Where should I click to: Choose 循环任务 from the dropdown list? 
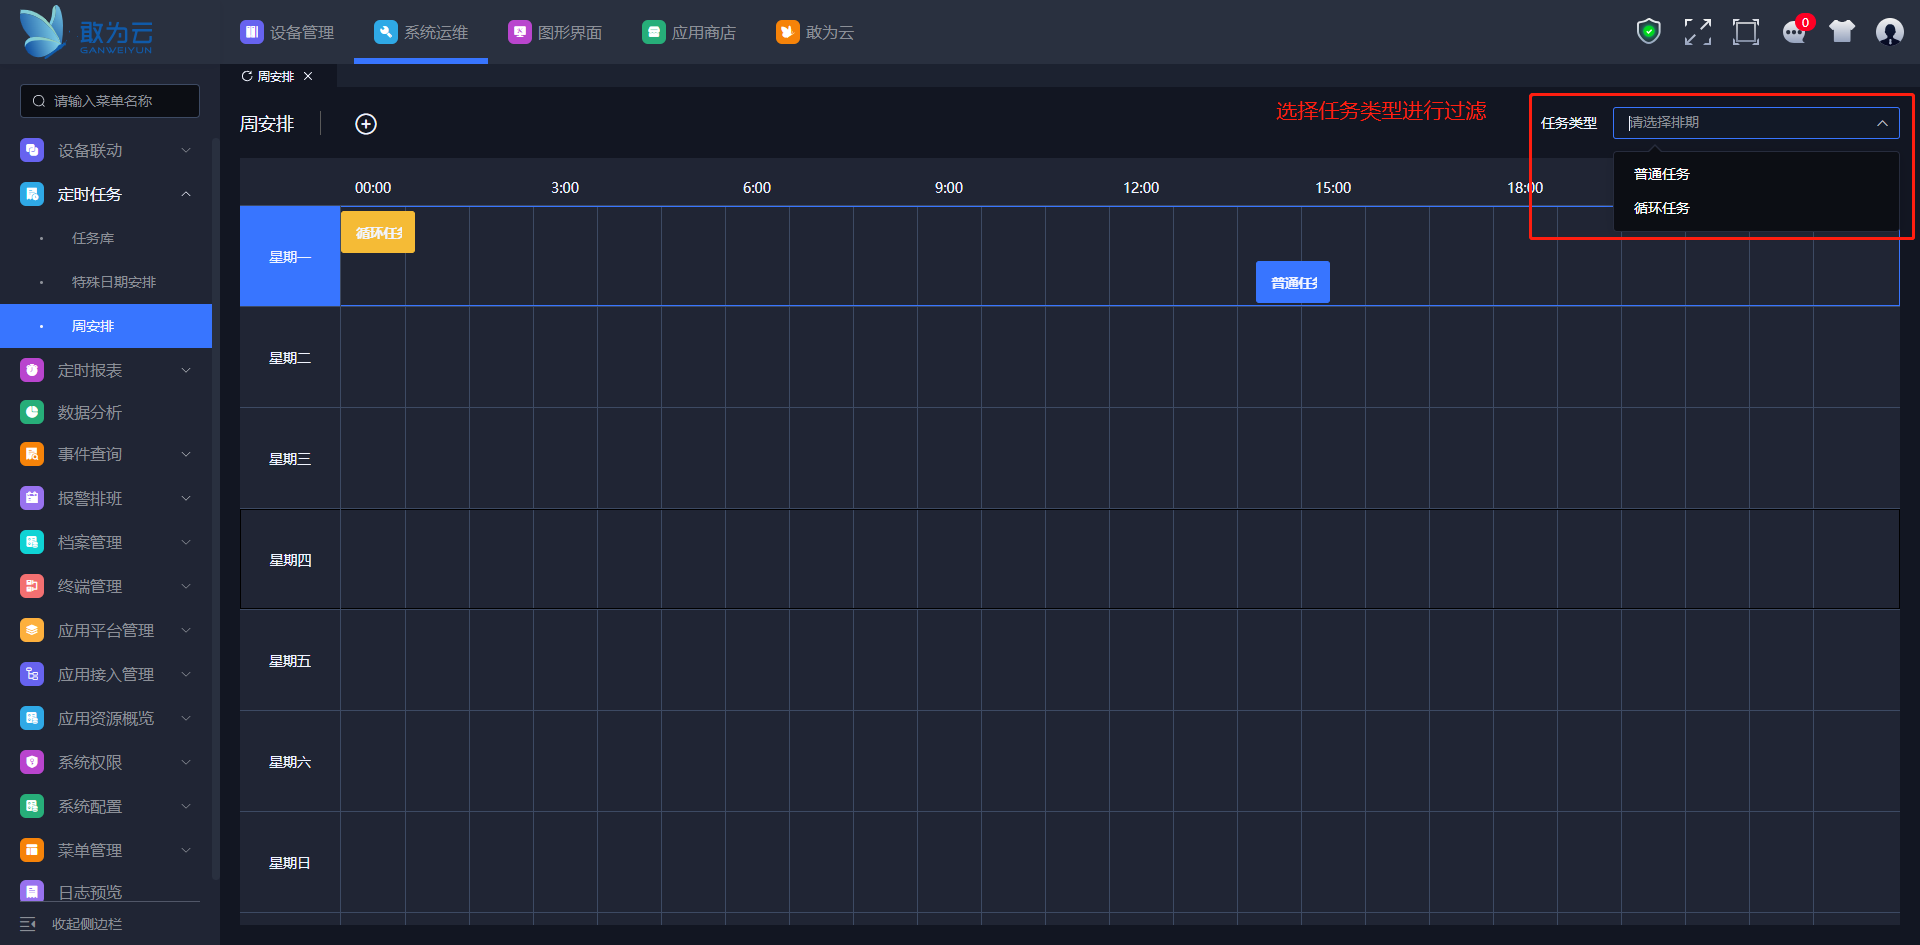[x=1662, y=208]
